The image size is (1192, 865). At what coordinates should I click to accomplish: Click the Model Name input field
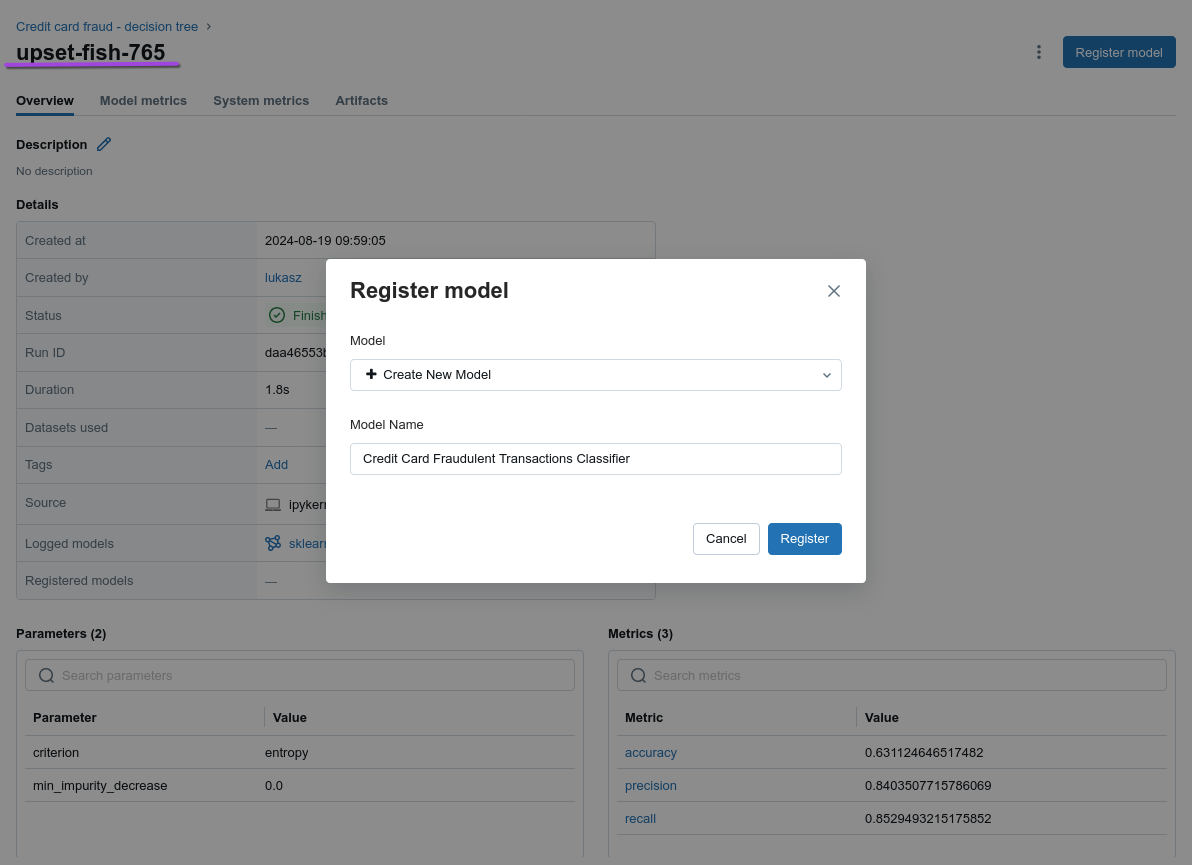tap(595, 459)
